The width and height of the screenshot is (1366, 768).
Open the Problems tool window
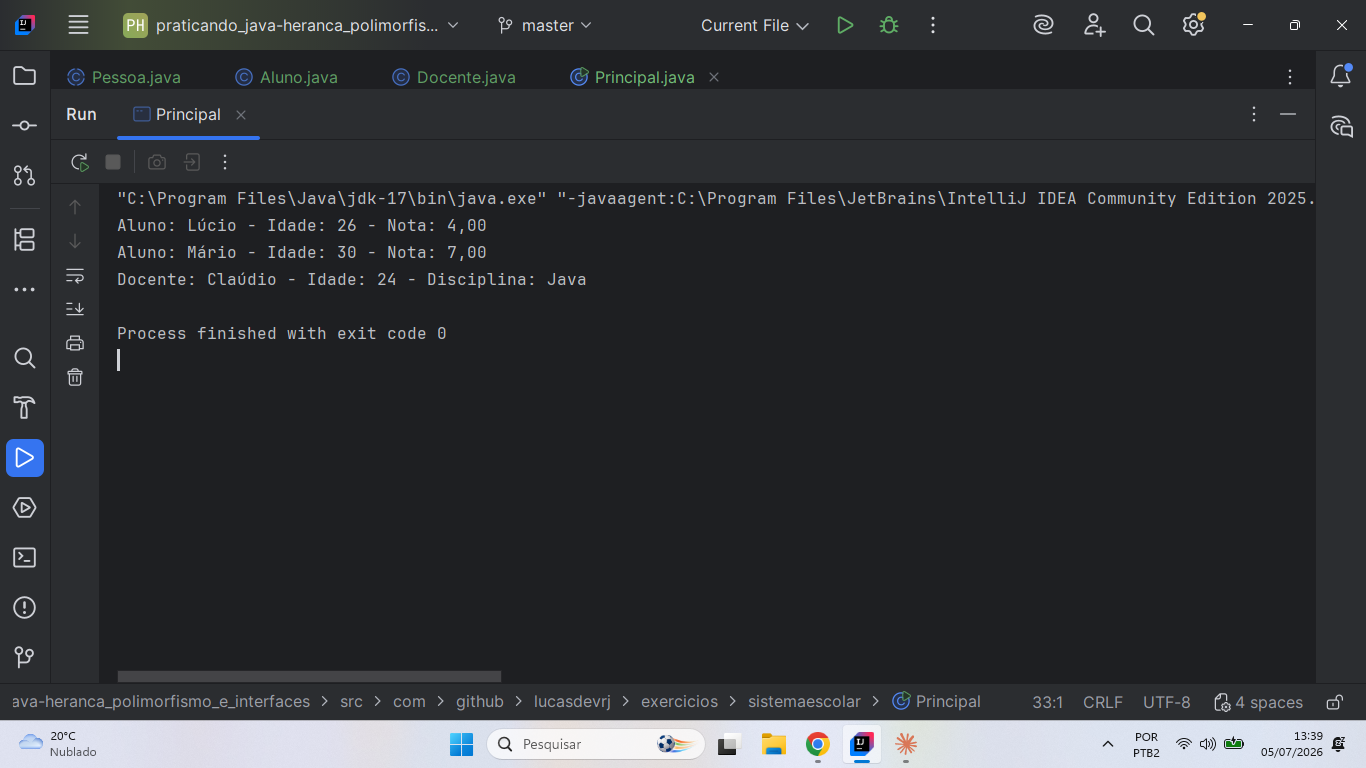(25, 608)
